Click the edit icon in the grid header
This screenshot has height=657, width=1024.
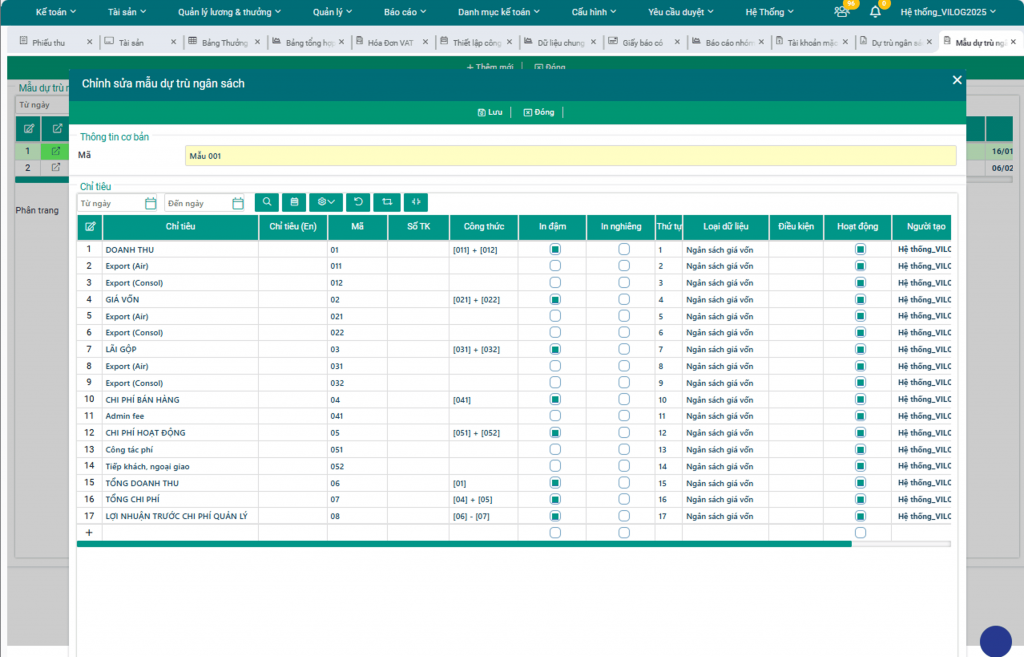[90, 228]
